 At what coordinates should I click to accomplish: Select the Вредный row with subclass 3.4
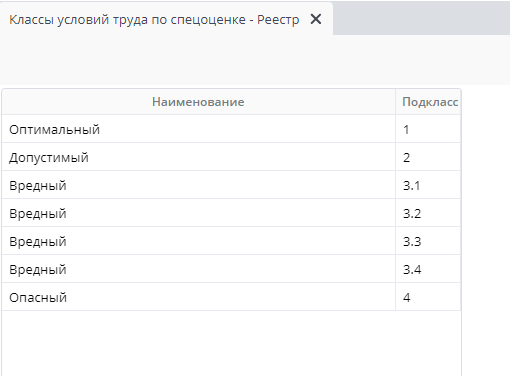[231, 269]
